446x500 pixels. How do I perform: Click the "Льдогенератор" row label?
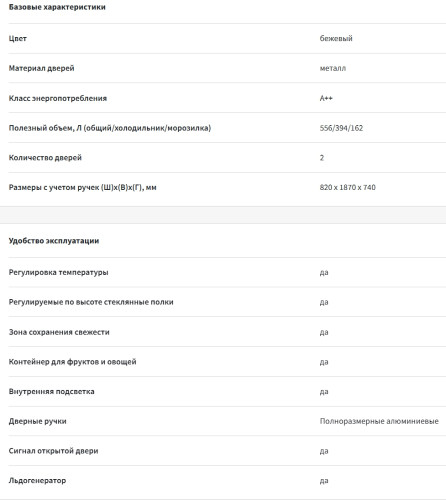pyautogui.click(x=37, y=481)
